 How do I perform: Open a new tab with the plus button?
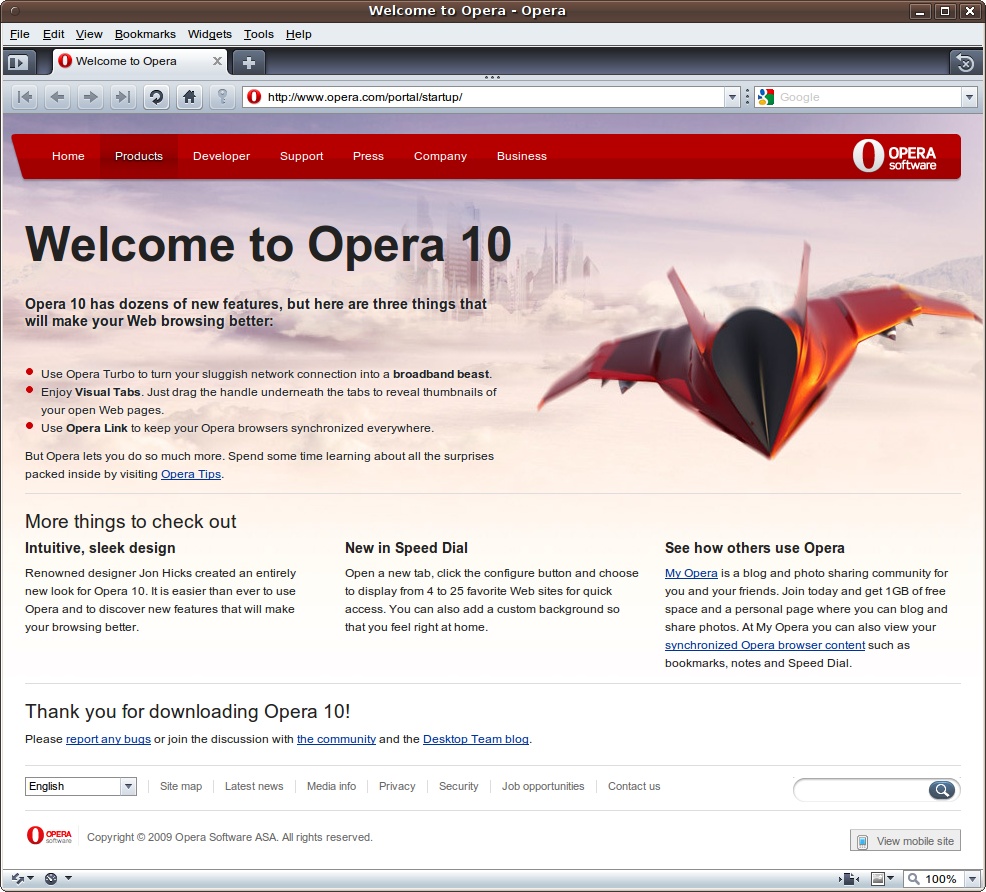point(247,61)
